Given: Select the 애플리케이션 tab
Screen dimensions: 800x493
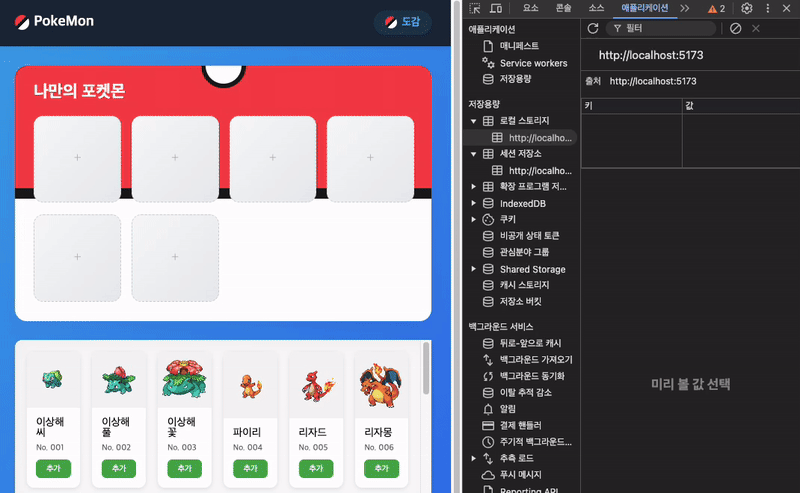Looking at the screenshot, I should point(644,8).
